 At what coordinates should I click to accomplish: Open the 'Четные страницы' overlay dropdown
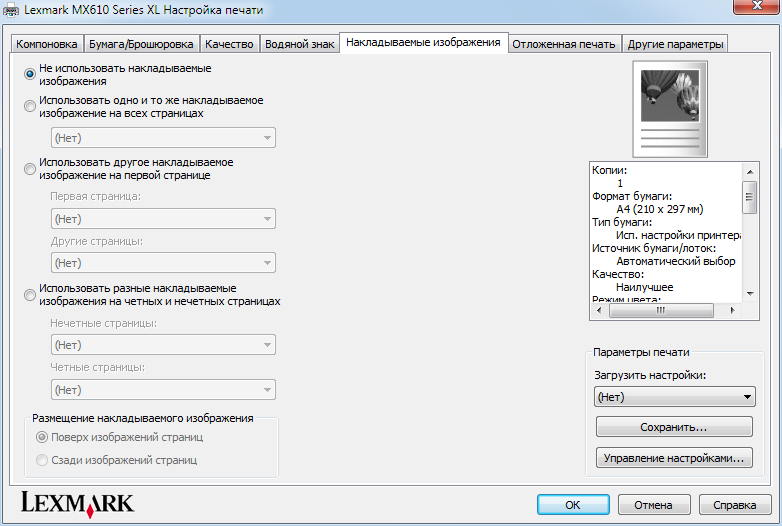(163, 389)
